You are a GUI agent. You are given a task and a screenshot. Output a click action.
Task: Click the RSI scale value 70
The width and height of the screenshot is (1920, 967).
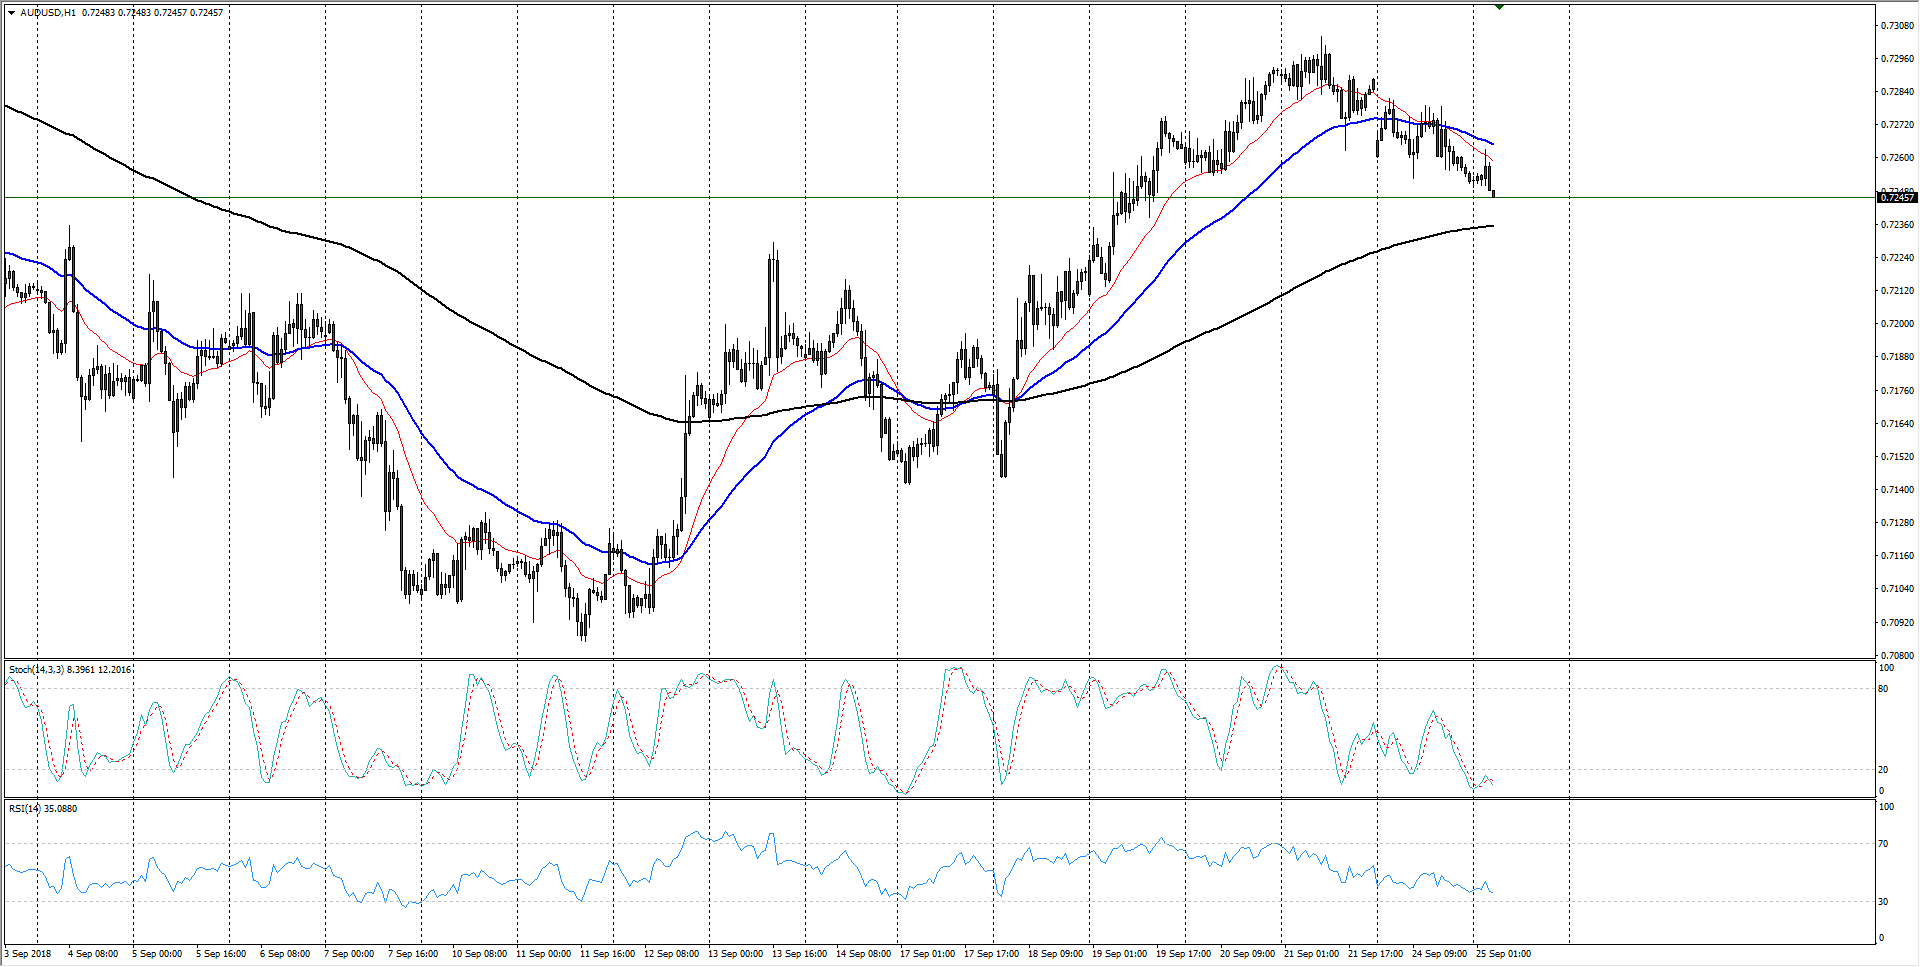coord(1883,845)
